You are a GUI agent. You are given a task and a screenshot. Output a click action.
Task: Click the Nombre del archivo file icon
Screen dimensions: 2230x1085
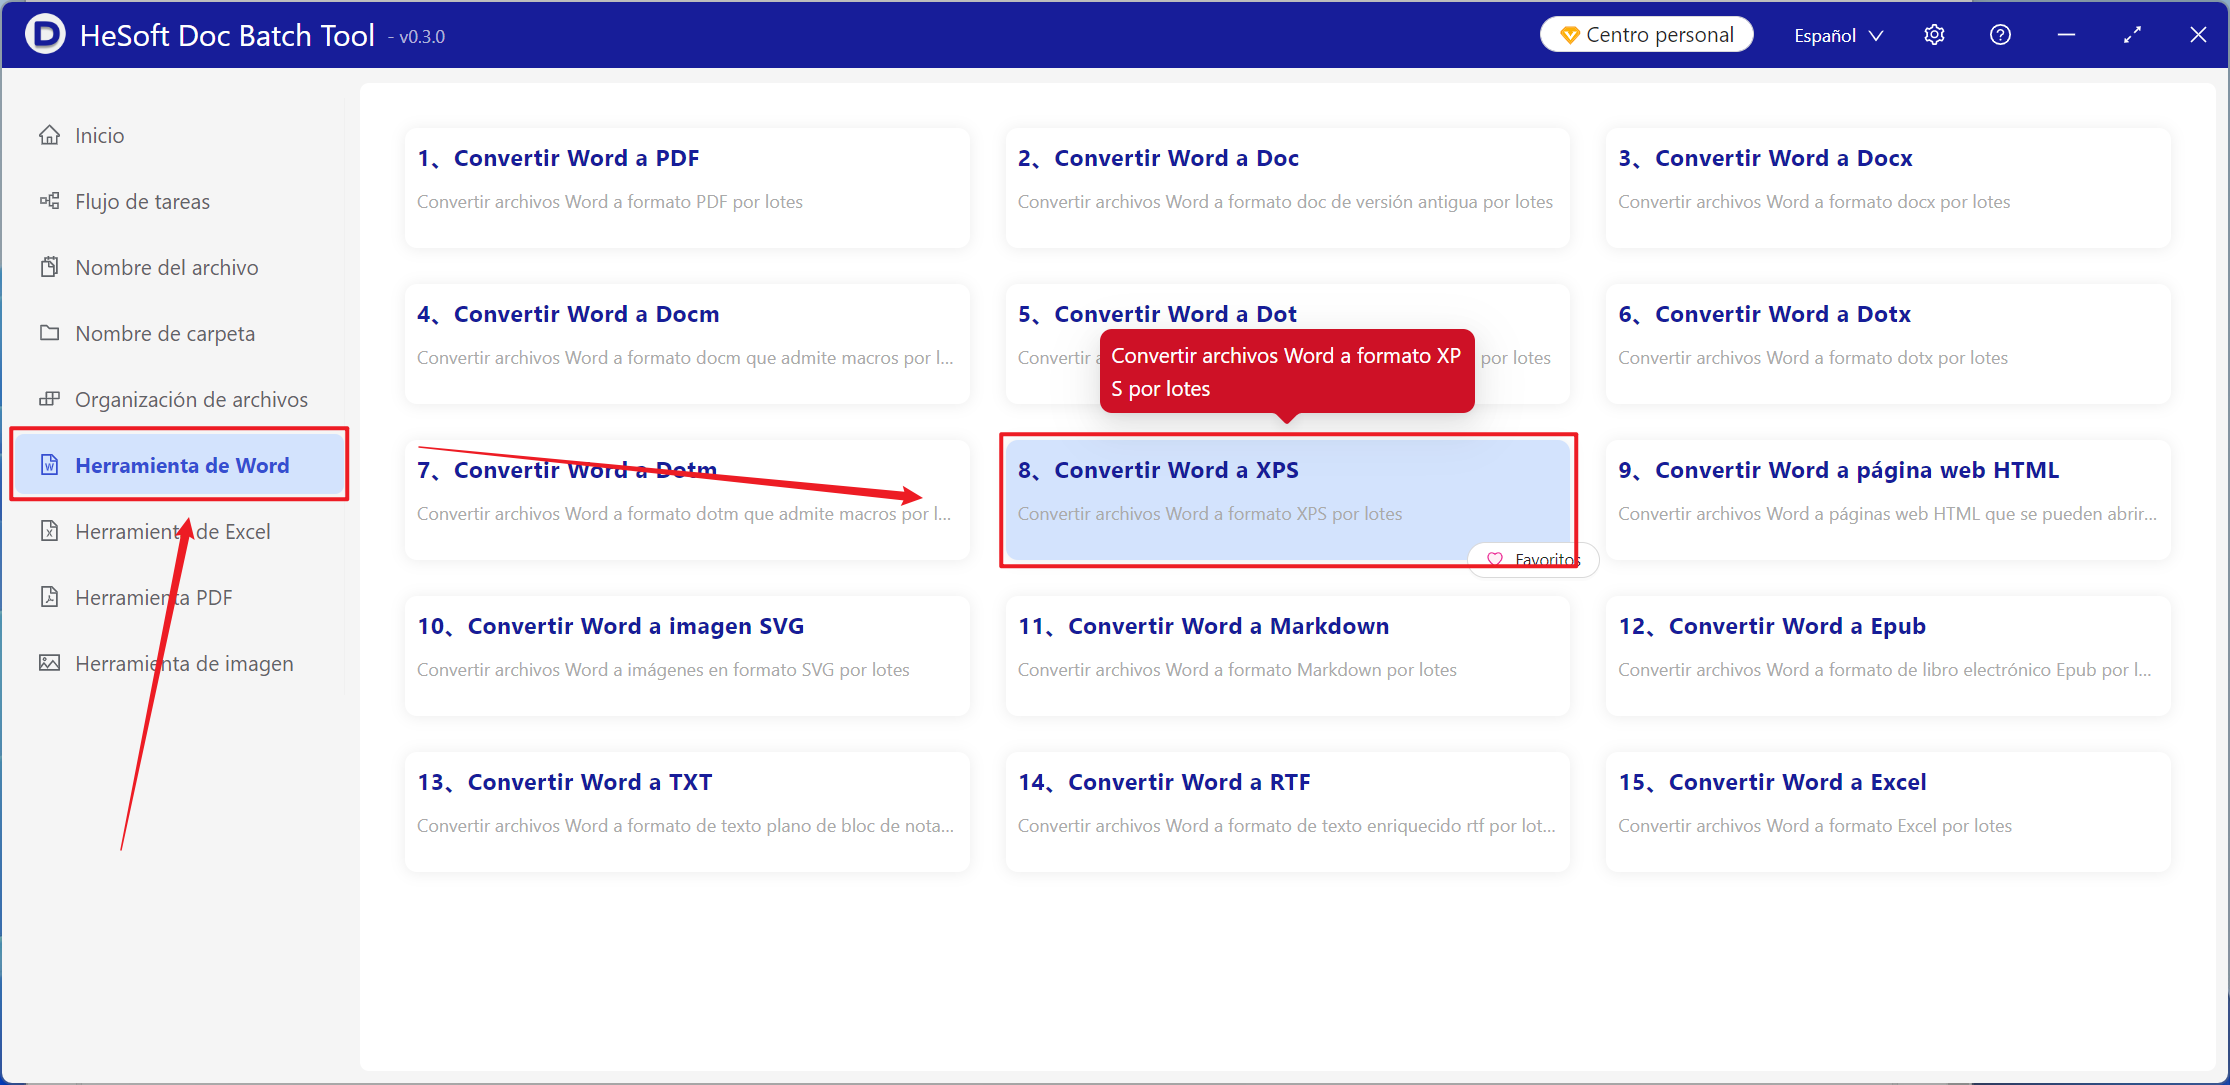pos(49,267)
